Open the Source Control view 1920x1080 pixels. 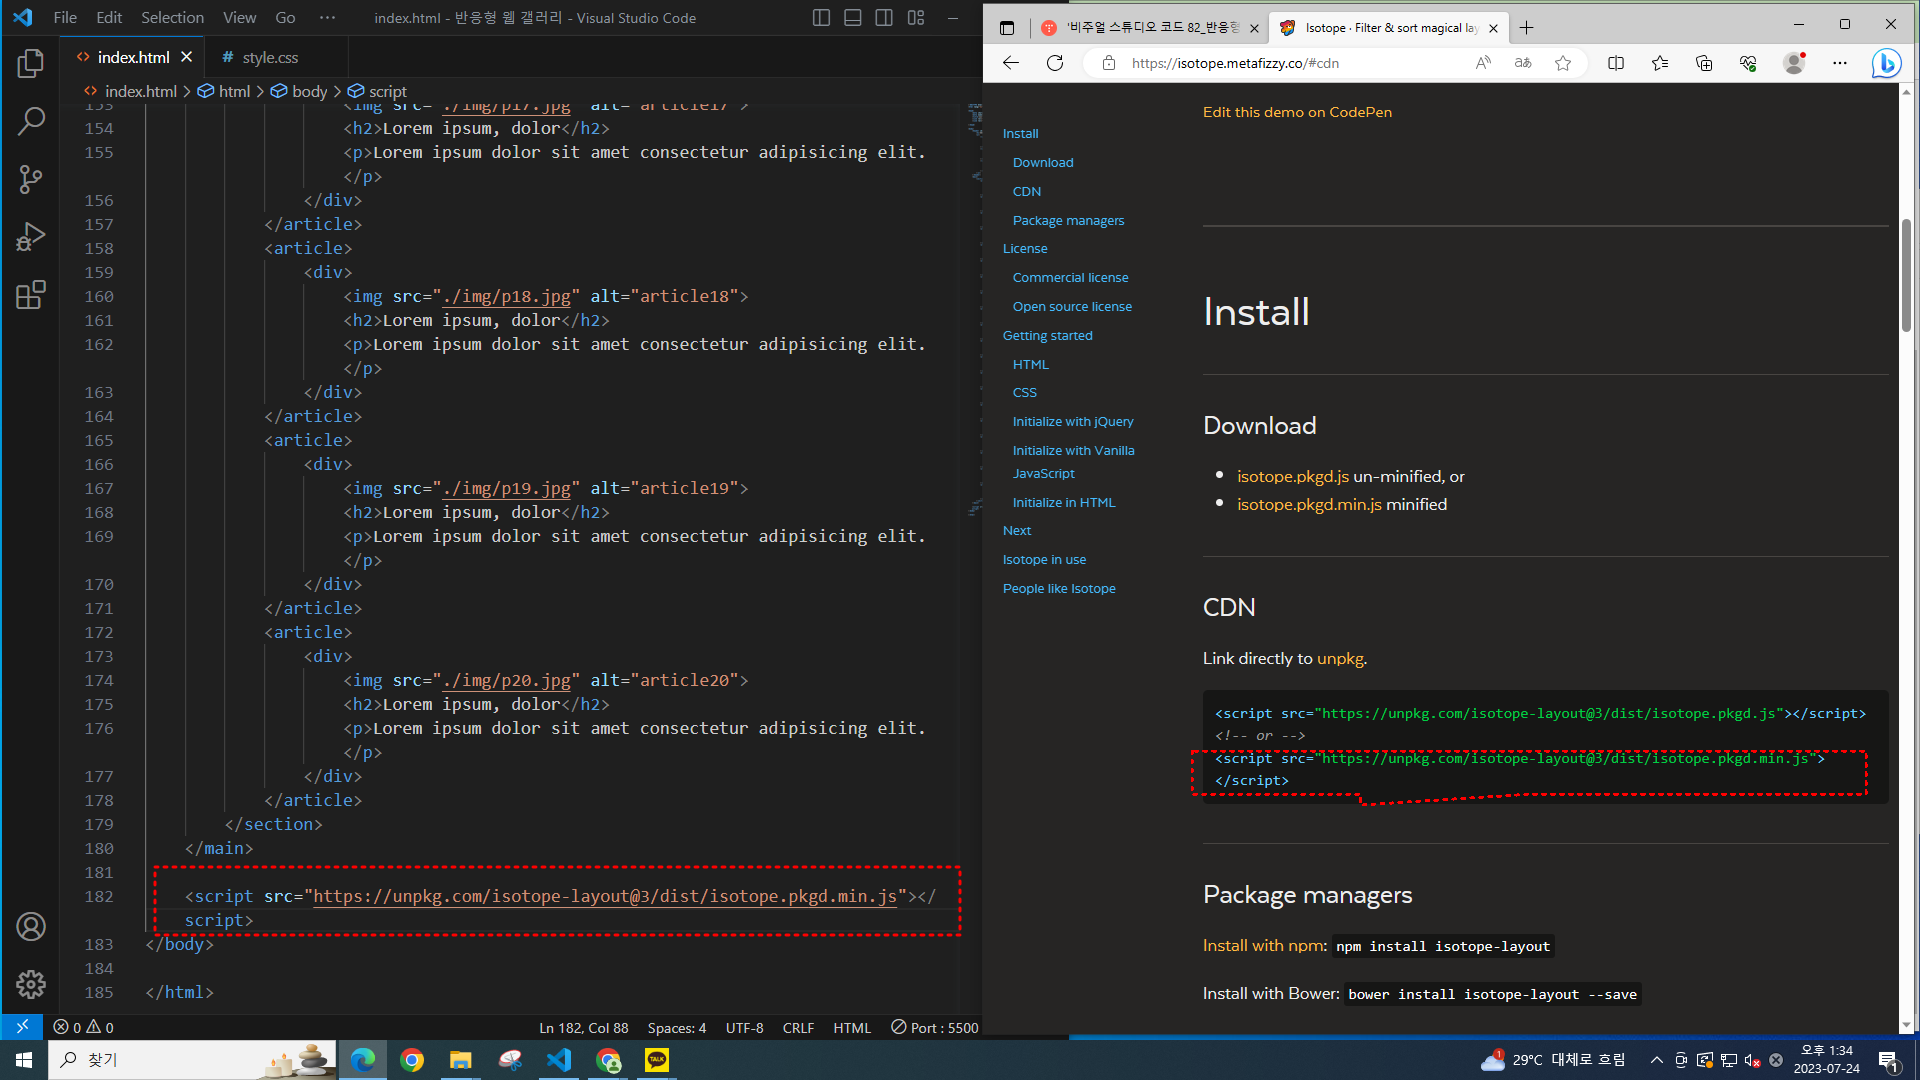tap(31, 180)
